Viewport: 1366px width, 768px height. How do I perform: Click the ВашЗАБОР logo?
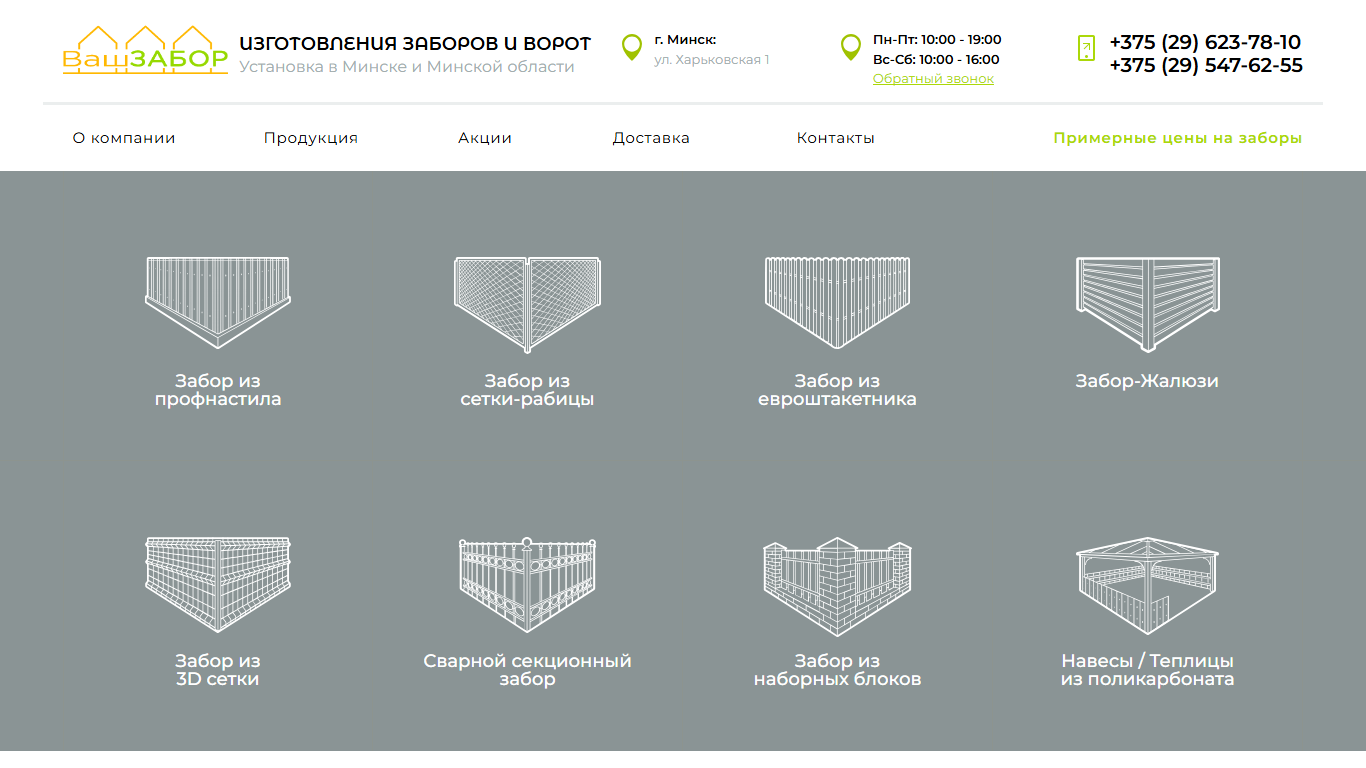click(145, 50)
